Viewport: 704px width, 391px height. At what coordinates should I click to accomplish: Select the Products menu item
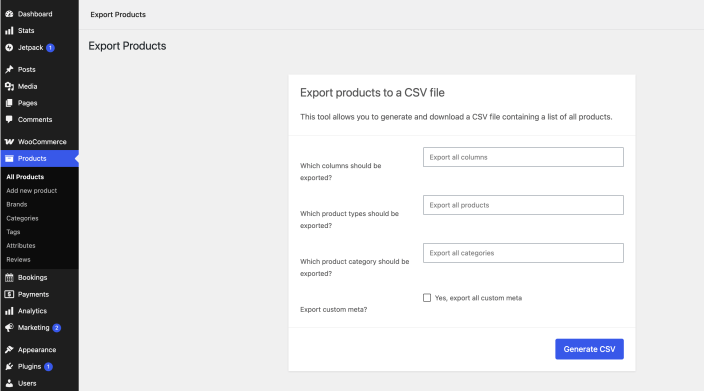[40, 158]
